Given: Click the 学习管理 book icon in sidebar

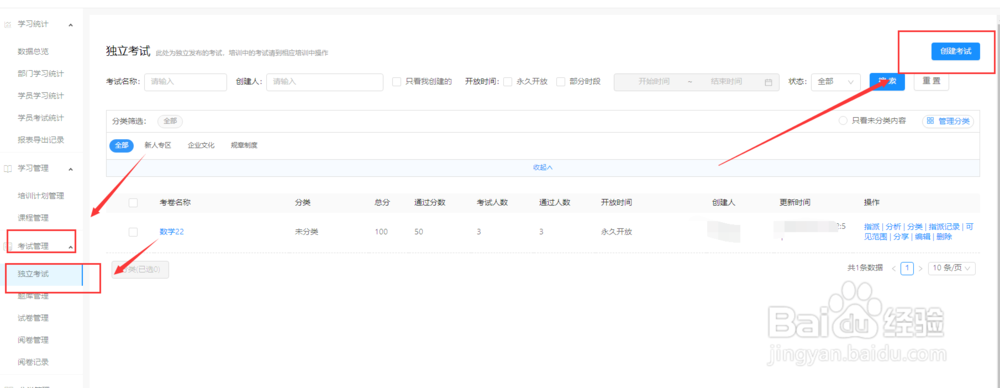Looking at the screenshot, I should pos(8,169).
